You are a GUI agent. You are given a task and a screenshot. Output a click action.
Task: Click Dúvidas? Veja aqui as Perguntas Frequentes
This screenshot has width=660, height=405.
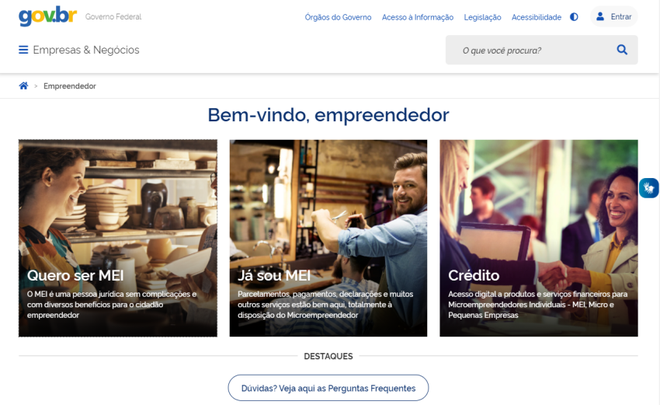(x=328, y=388)
